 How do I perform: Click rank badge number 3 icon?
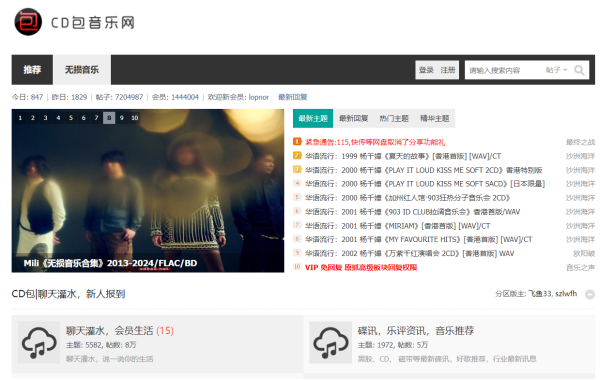click(x=297, y=169)
